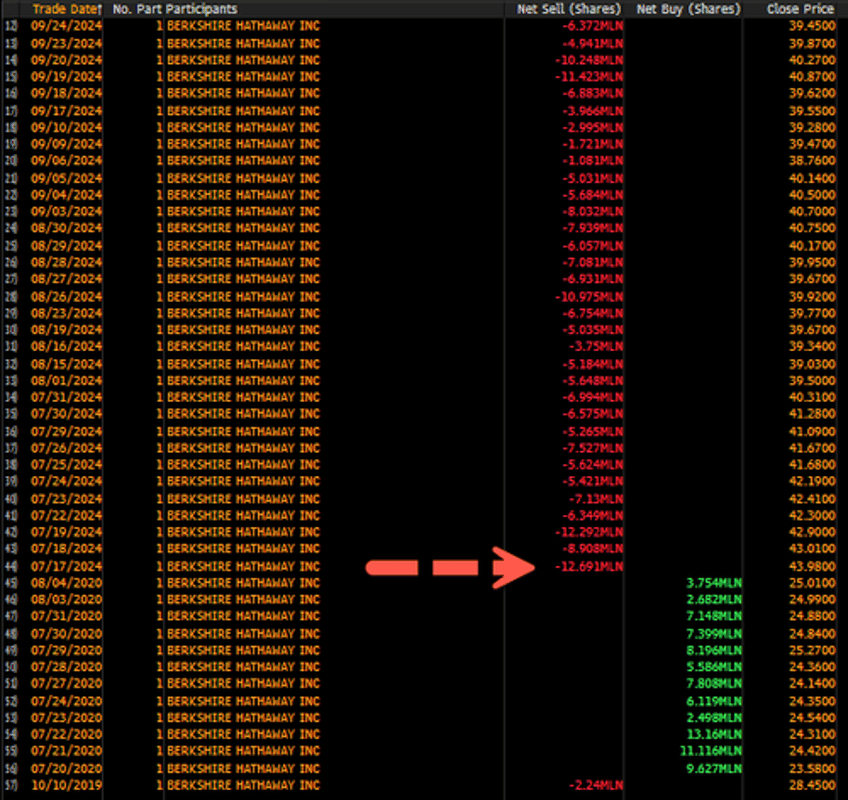Screen dimensions: 848x800
Task: Click the -5.684MLN net sell value
Action: click(x=592, y=195)
